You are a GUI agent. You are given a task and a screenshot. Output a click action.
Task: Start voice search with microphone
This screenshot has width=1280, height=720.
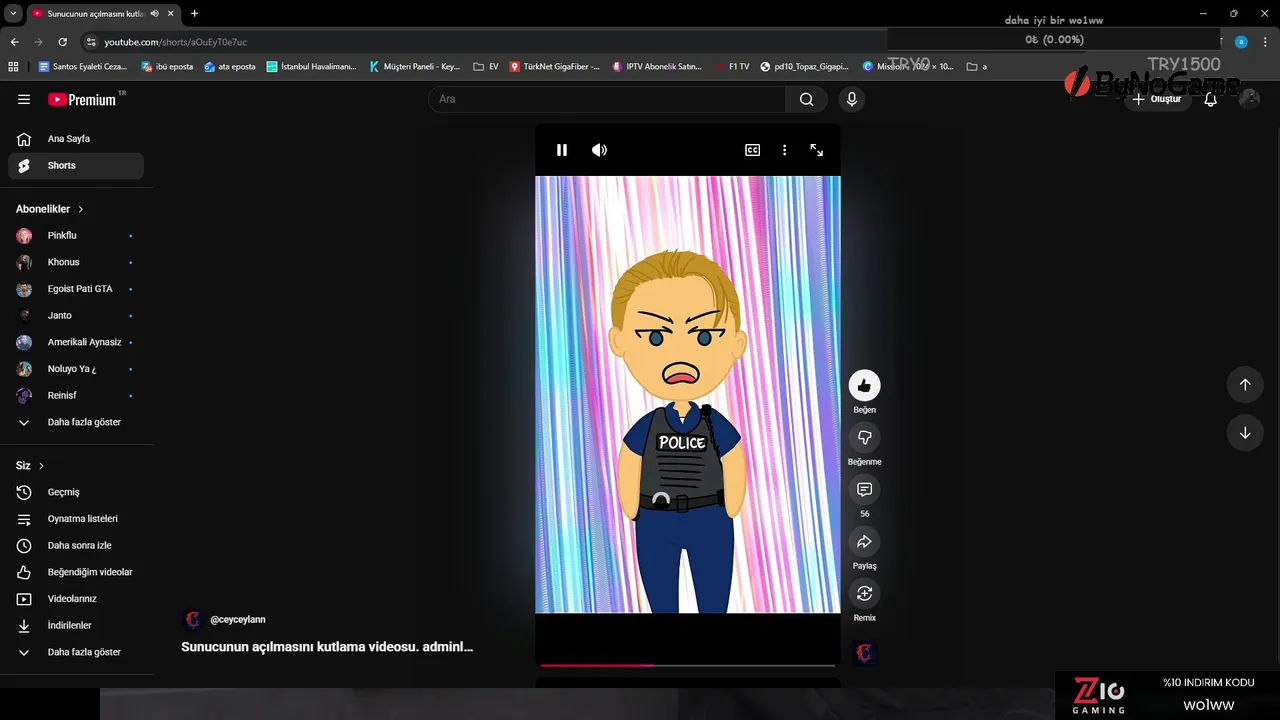pyautogui.click(x=852, y=99)
